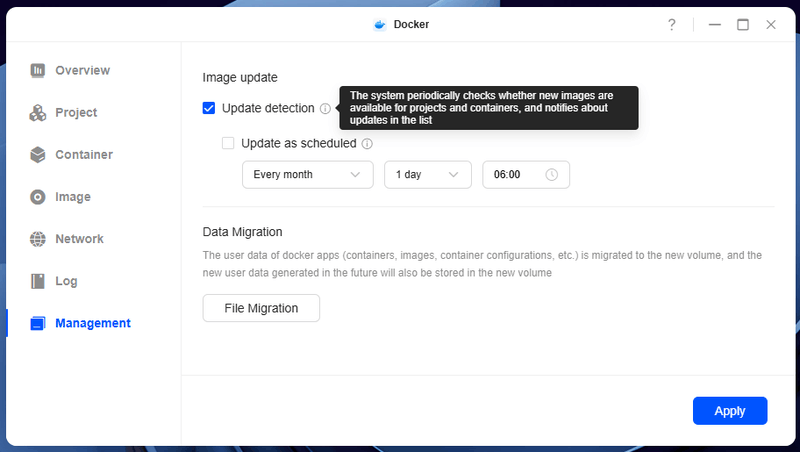Click the File Migration button

click(x=261, y=308)
